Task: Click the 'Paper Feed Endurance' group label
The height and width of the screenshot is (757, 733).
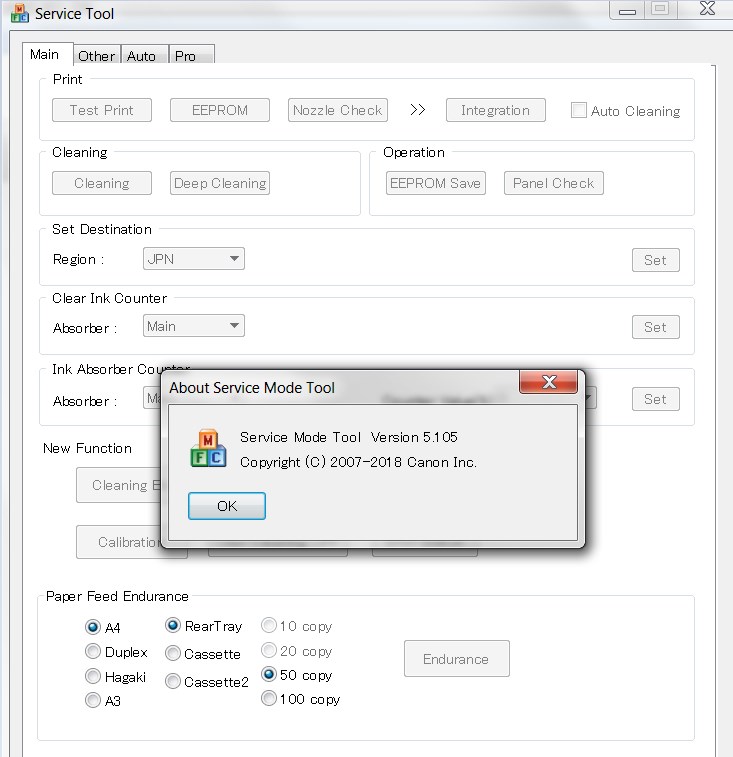Action: click(117, 596)
